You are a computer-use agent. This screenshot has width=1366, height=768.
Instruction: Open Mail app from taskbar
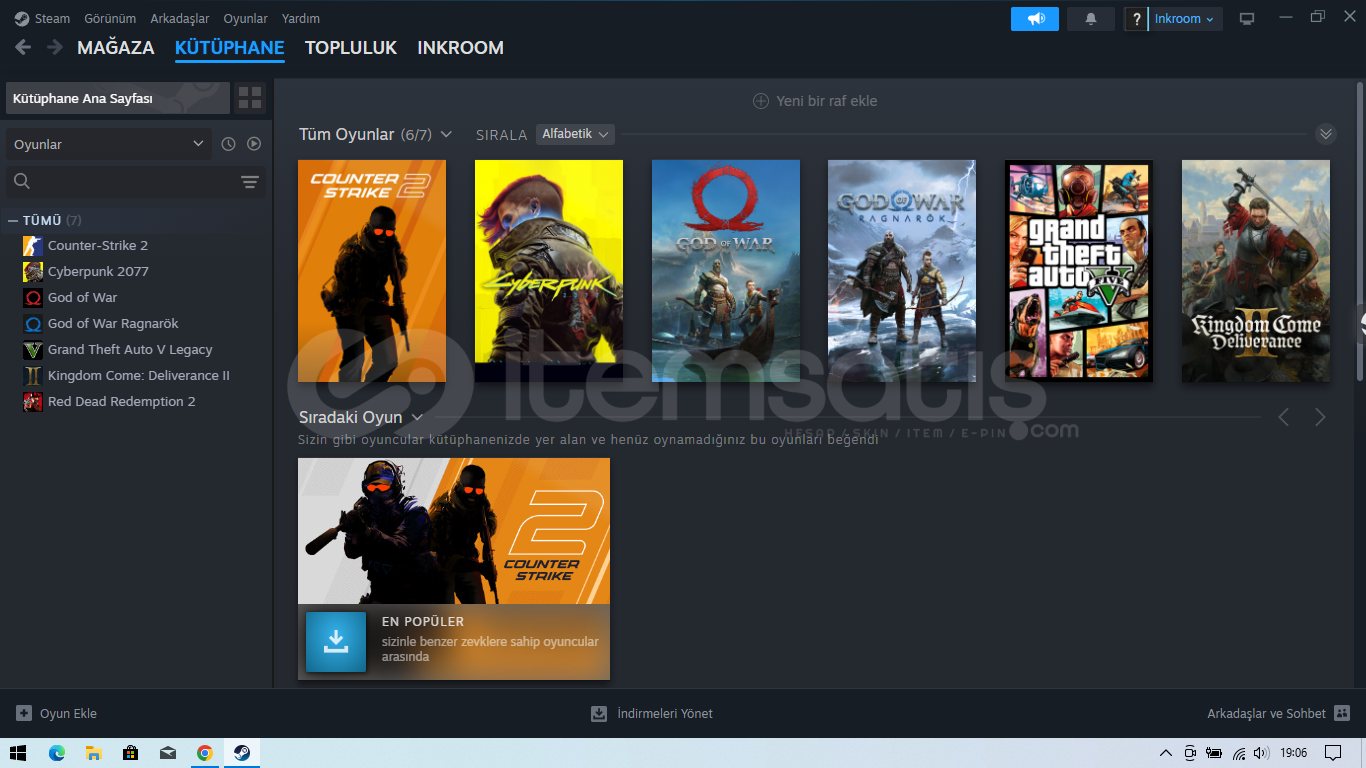pos(168,753)
